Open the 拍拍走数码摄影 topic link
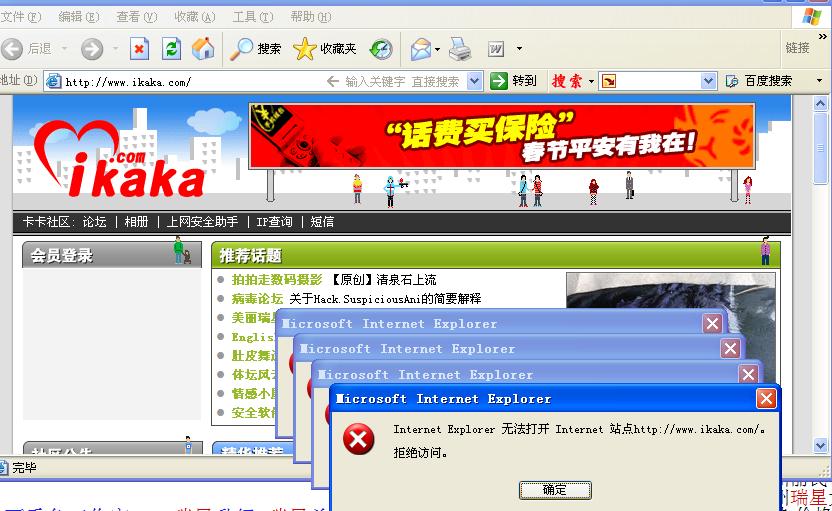This screenshot has height=511, width=832. tap(277, 280)
